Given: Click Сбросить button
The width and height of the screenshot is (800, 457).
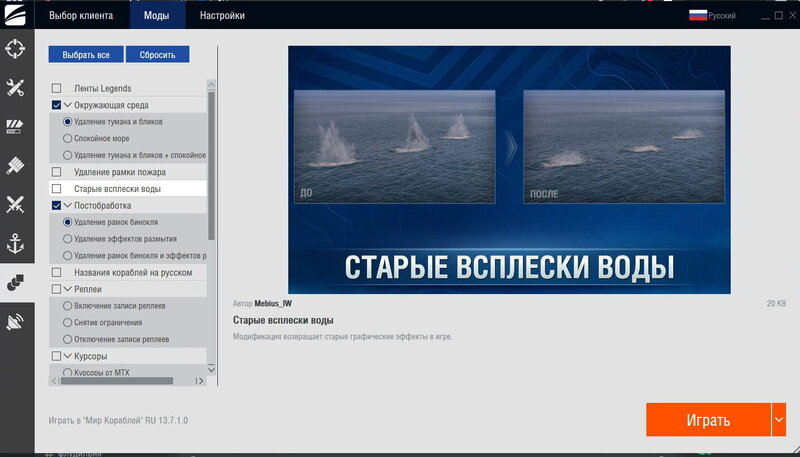Looking at the screenshot, I should point(158,55).
